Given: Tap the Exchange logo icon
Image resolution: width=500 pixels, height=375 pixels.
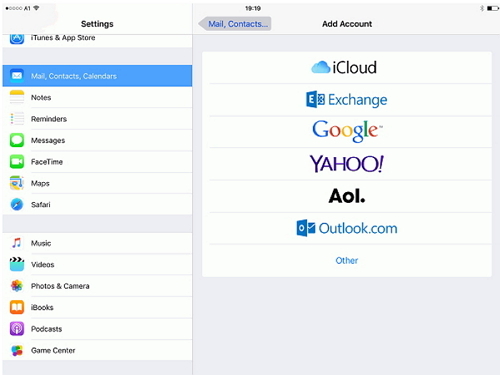Looking at the screenshot, I should (315, 99).
